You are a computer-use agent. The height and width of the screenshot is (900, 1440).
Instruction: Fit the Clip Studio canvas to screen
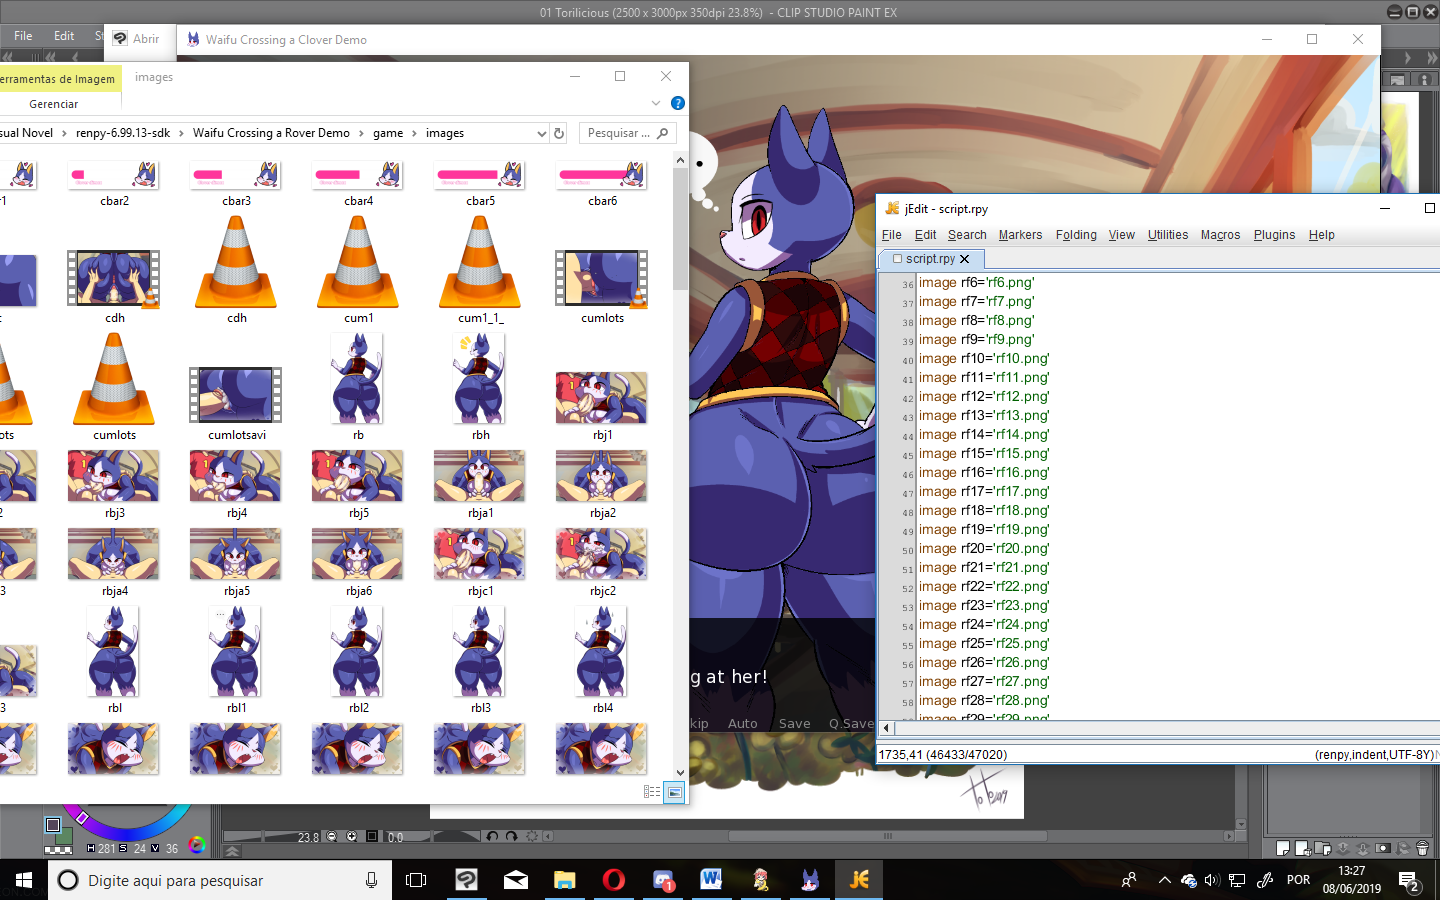(x=372, y=836)
